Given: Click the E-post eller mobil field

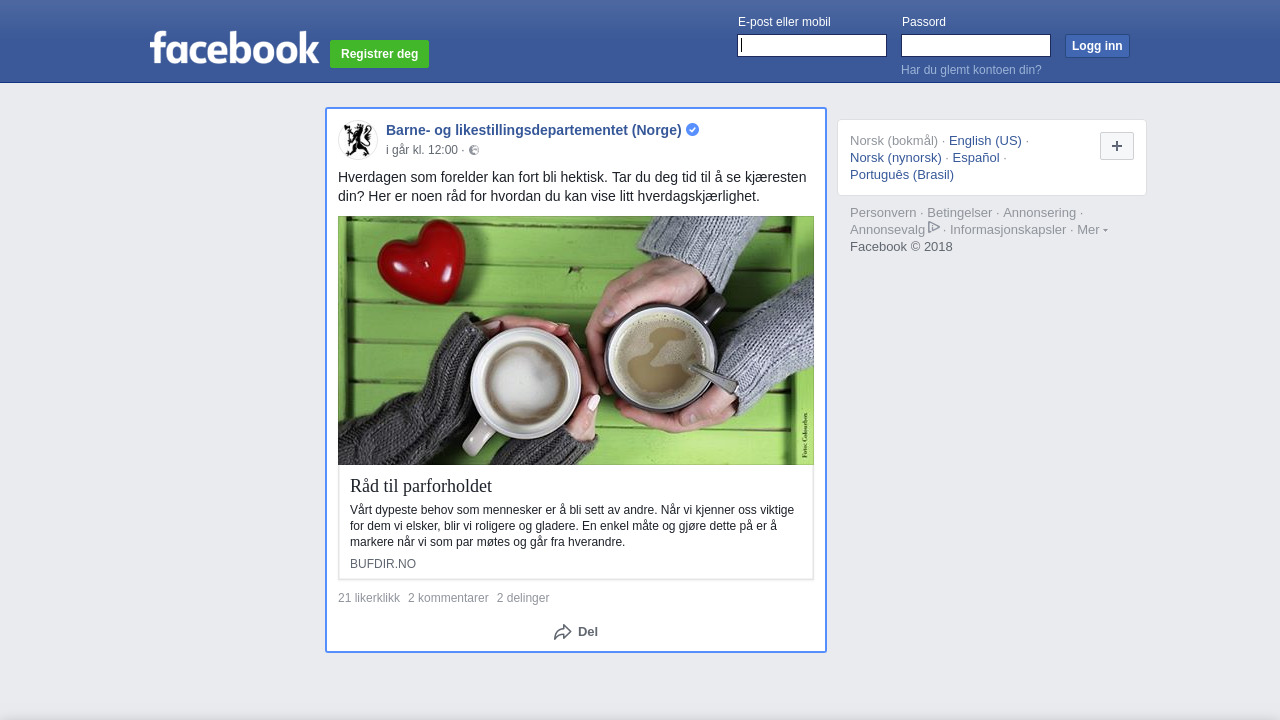Looking at the screenshot, I should 811,46.
